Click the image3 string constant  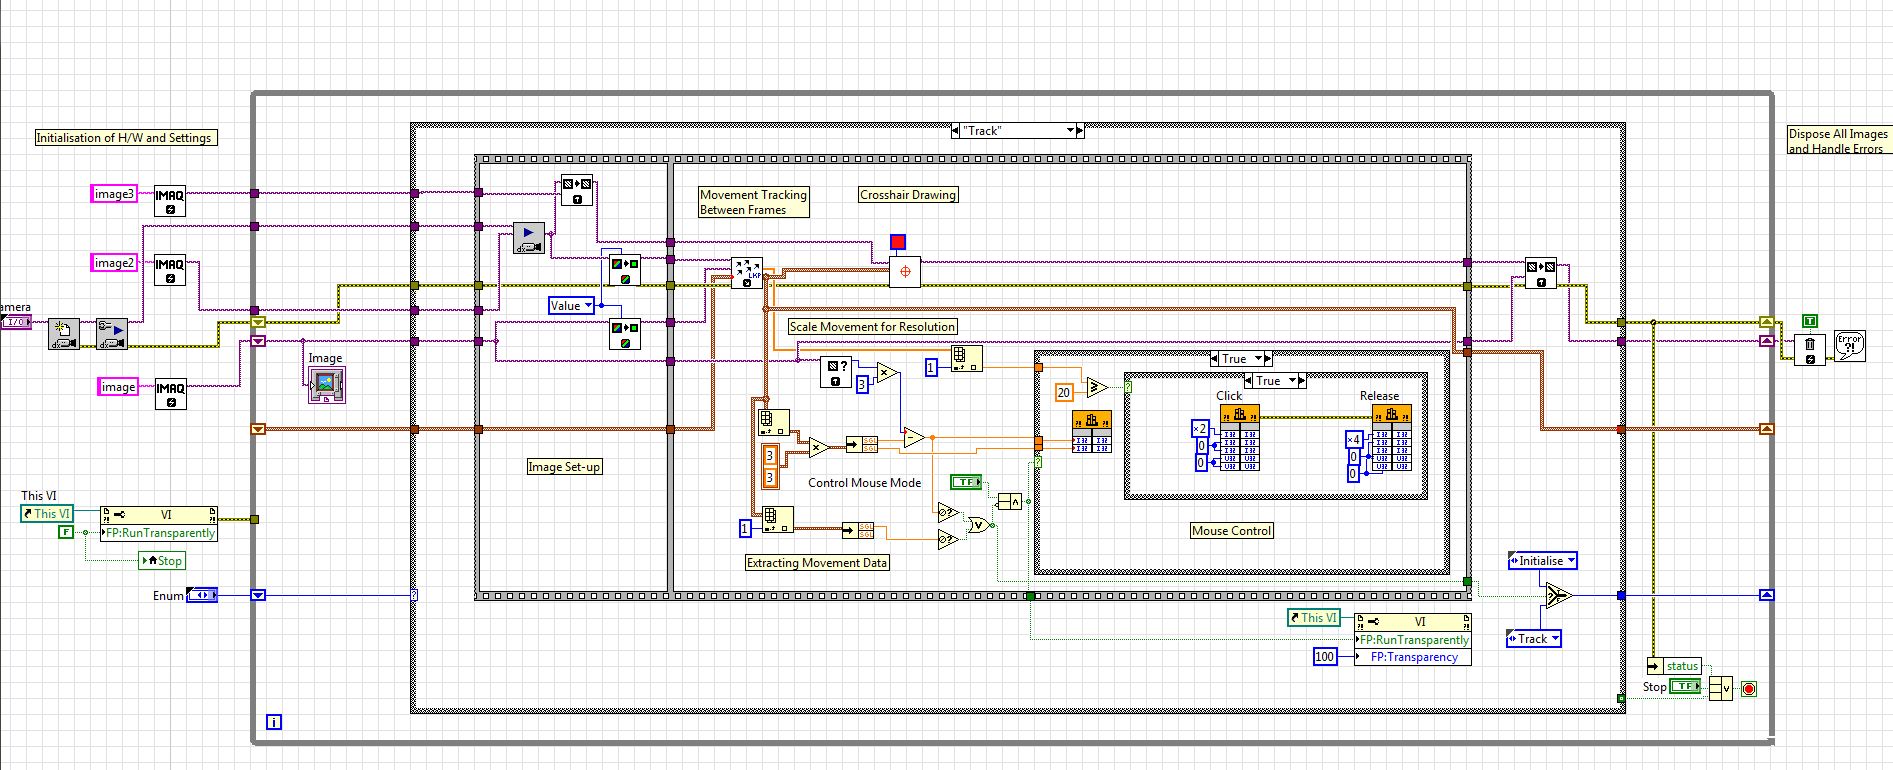click(x=113, y=194)
